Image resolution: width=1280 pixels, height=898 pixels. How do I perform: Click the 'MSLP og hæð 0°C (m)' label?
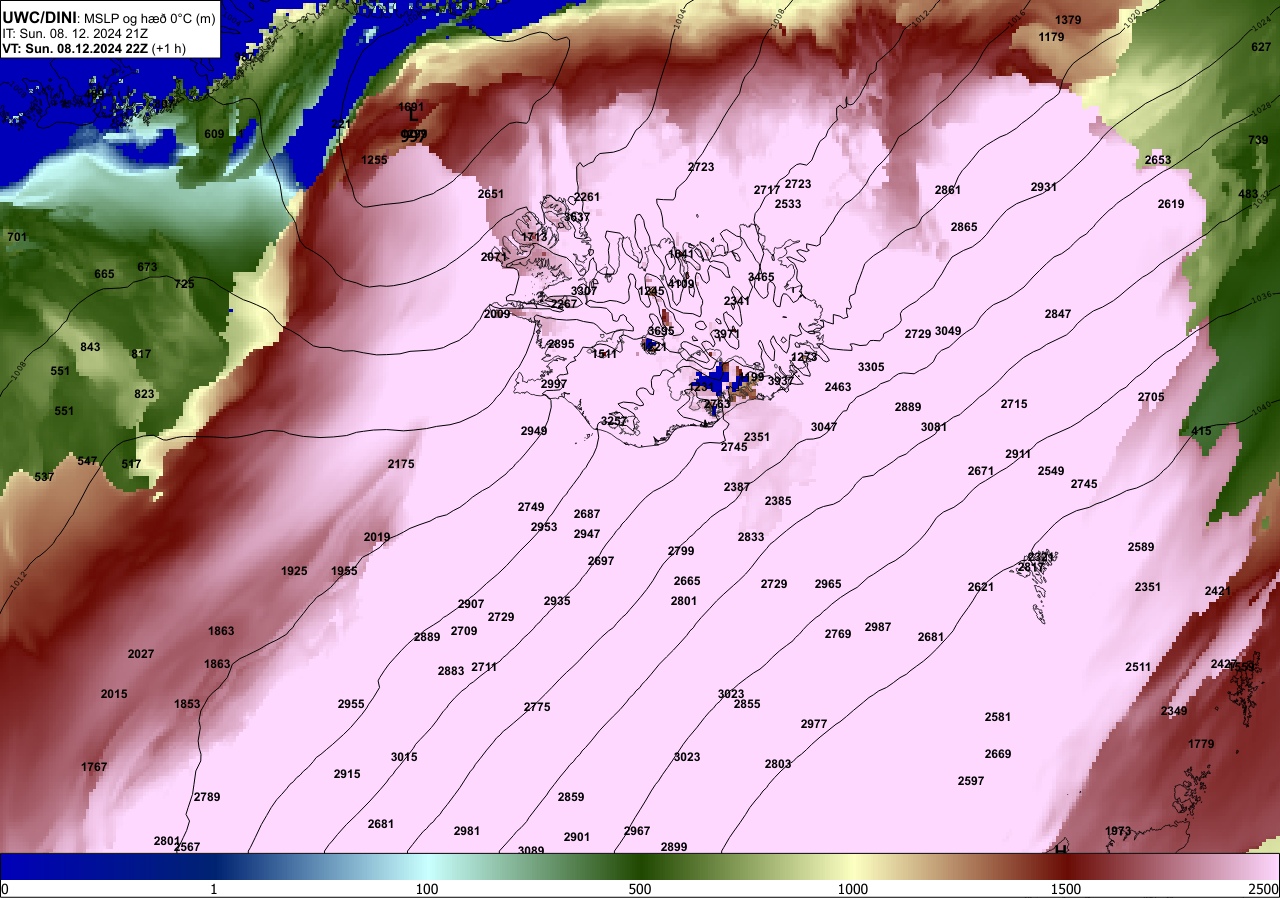tap(150, 18)
